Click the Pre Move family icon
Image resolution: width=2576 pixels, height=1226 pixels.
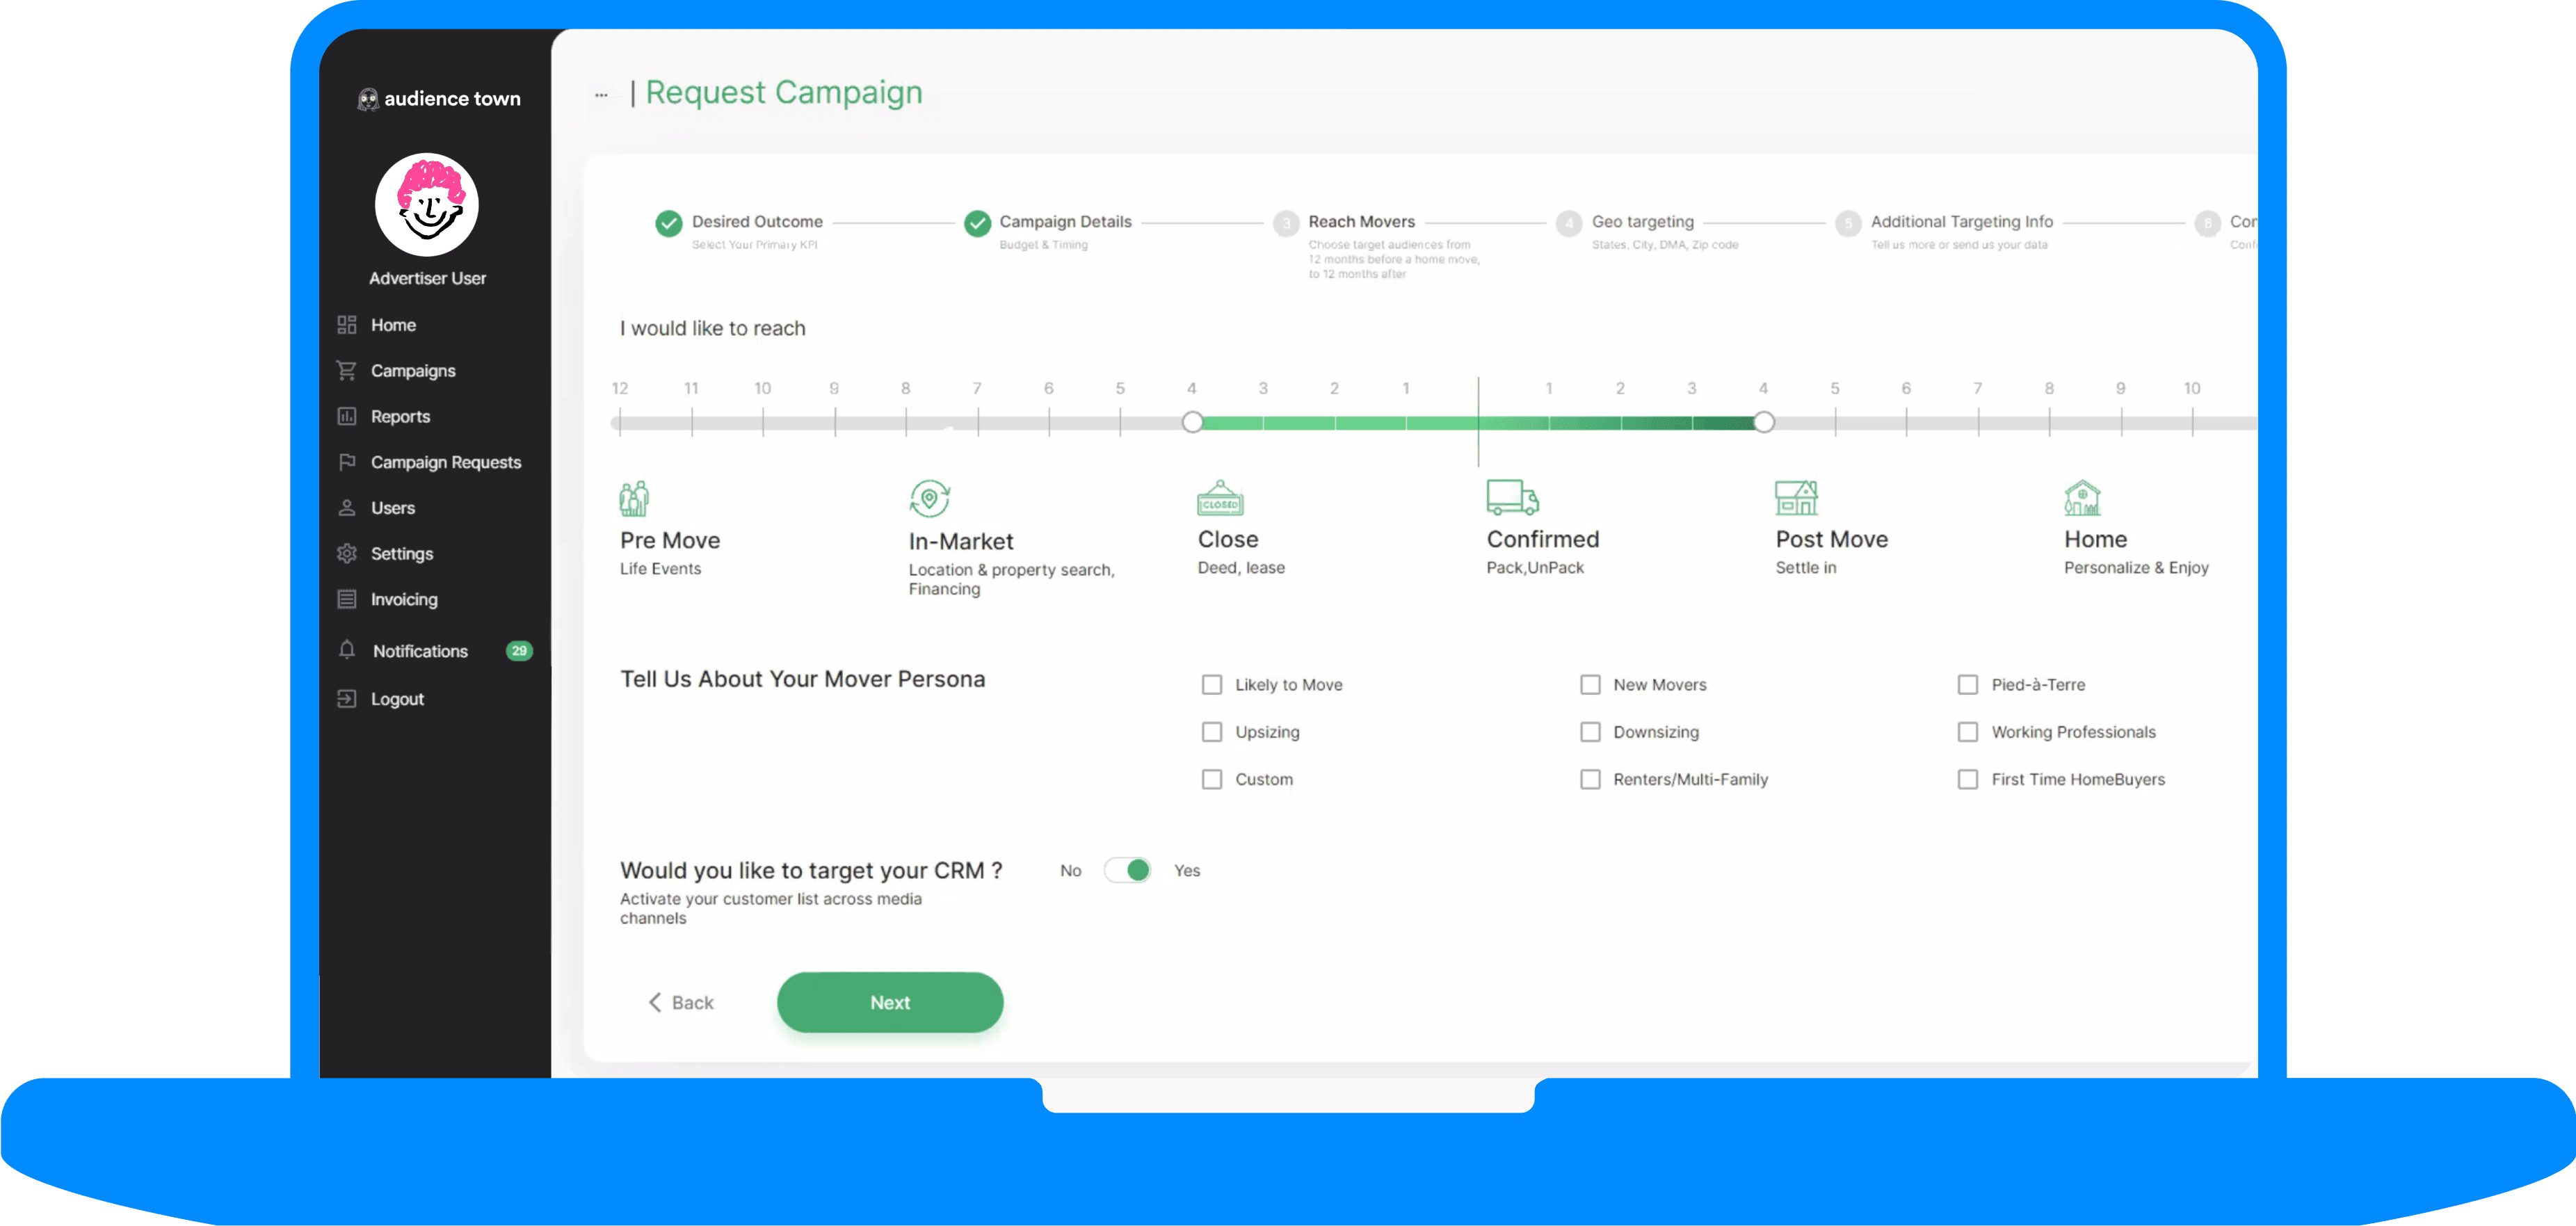pyautogui.click(x=634, y=498)
